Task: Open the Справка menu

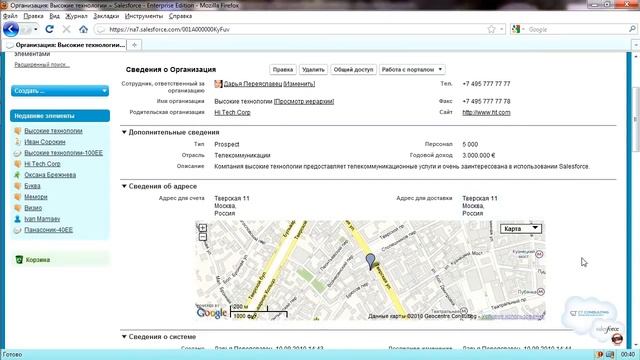Action: (180, 16)
